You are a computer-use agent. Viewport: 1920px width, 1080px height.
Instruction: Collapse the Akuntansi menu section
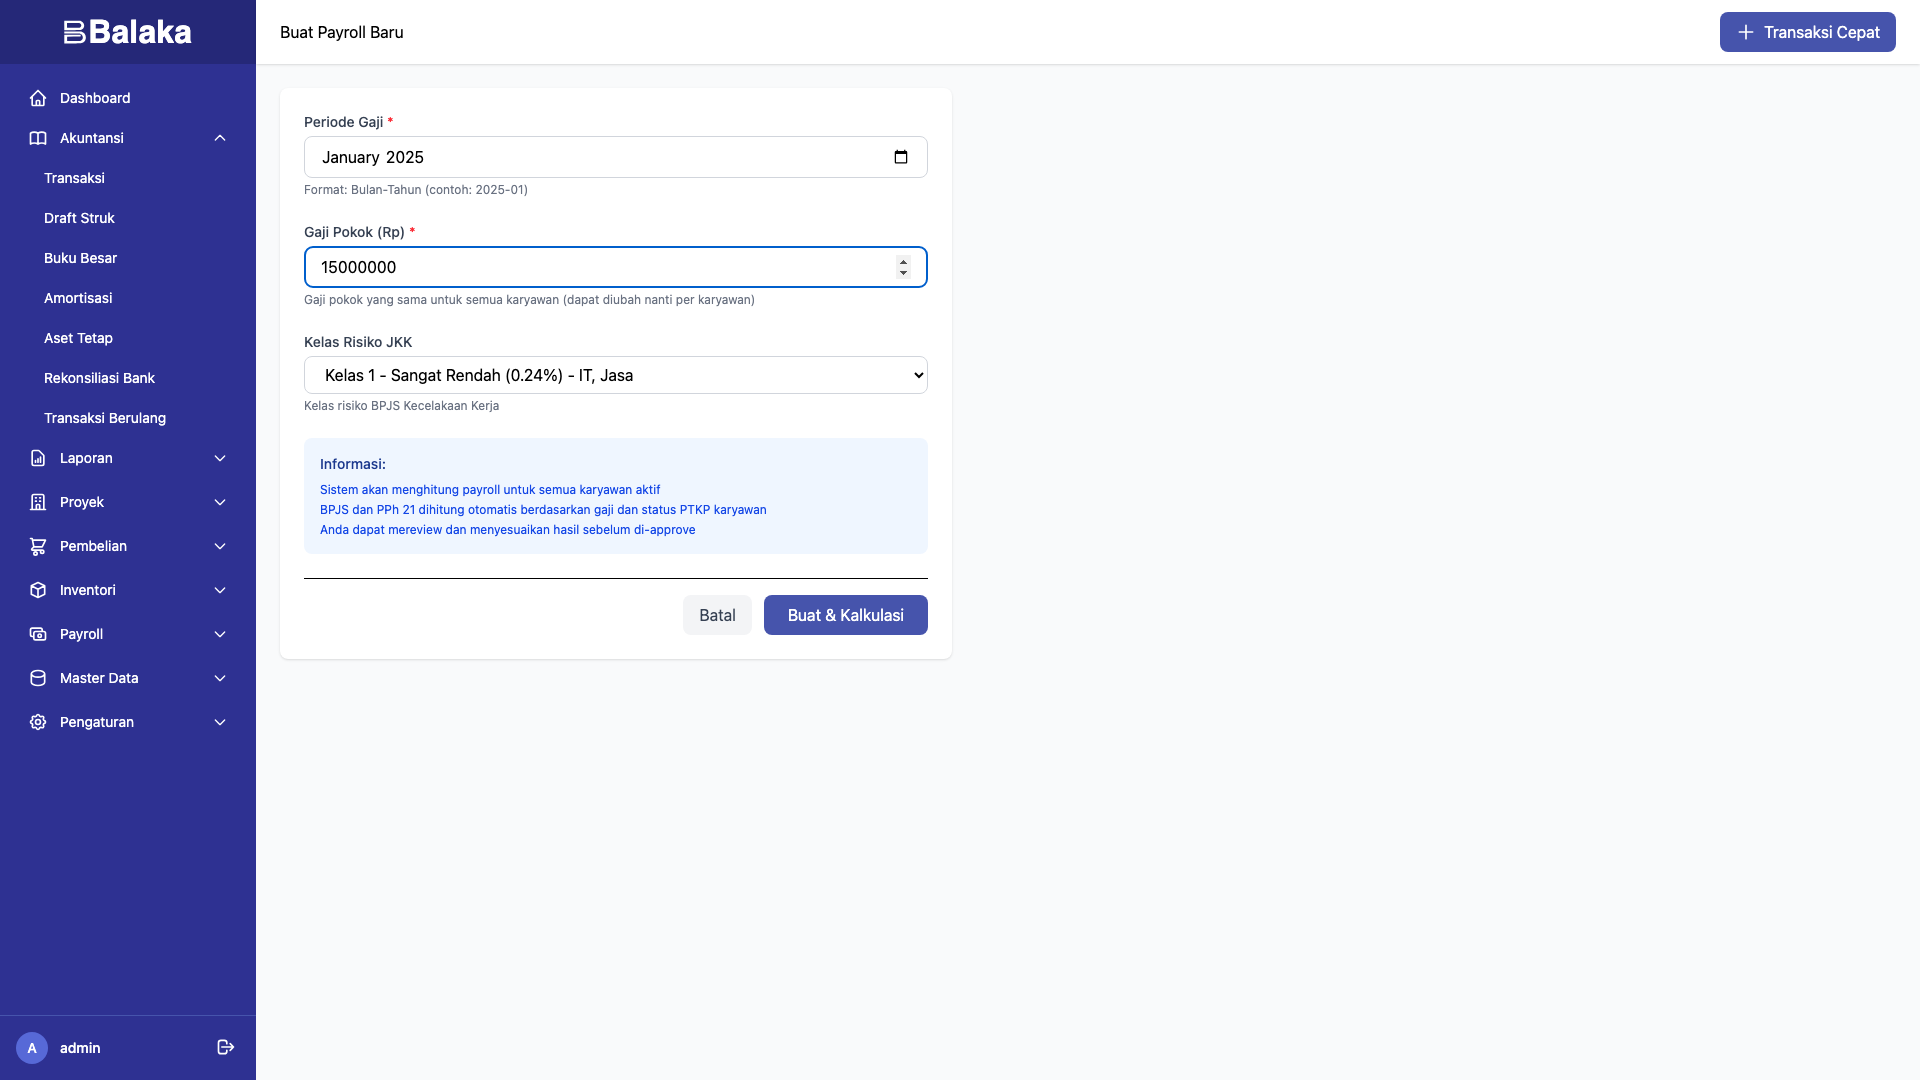220,138
